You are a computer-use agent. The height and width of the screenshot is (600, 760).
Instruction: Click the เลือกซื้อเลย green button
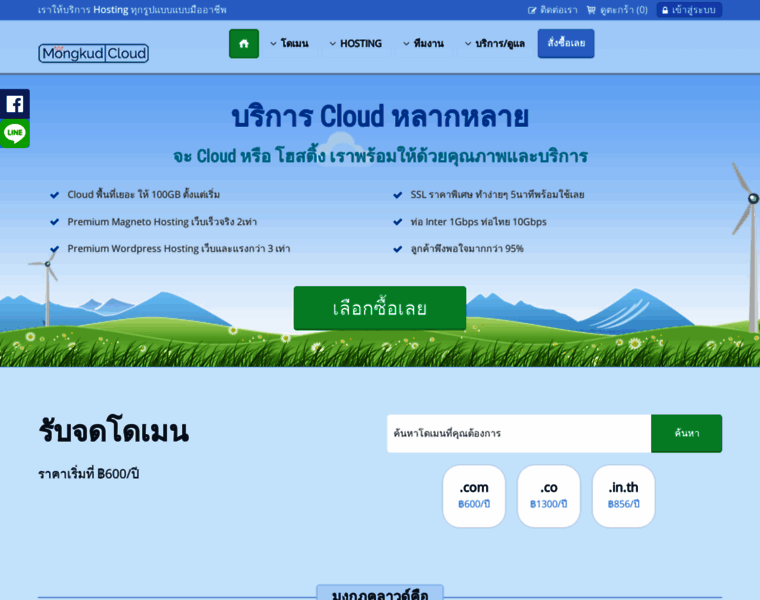(x=380, y=308)
